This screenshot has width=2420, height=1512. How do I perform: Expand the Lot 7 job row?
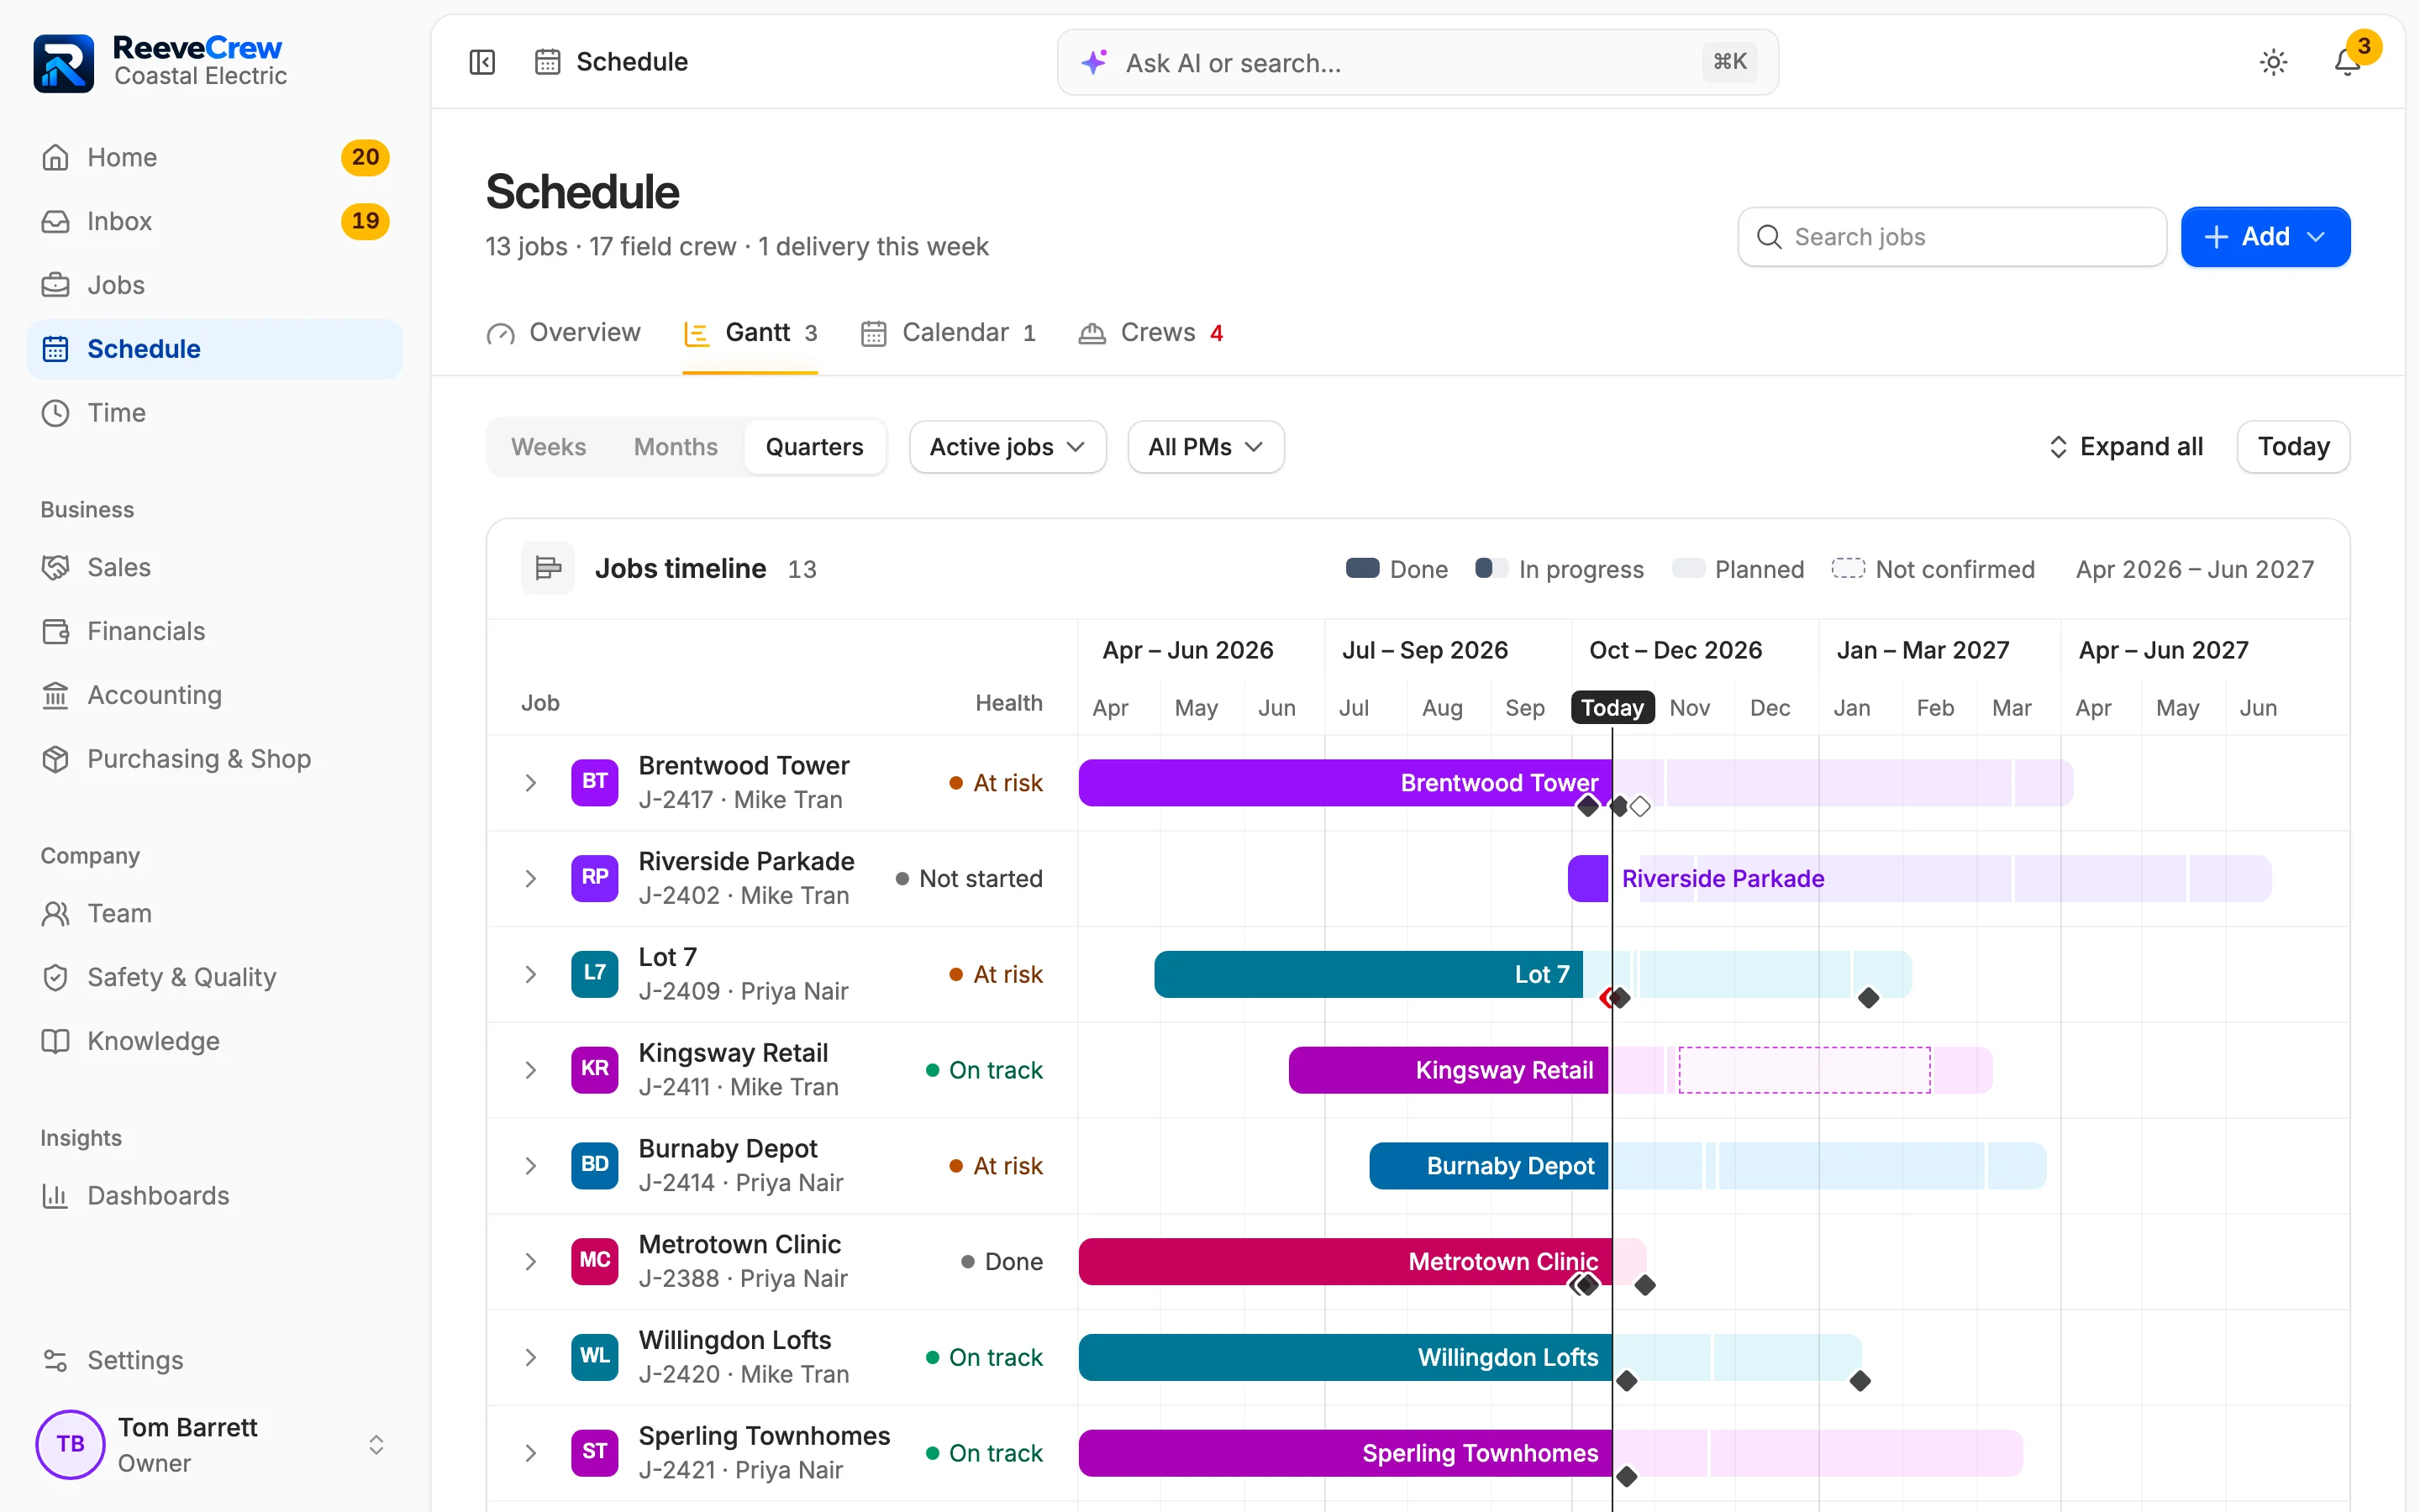pyautogui.click(x=531, y=975)
